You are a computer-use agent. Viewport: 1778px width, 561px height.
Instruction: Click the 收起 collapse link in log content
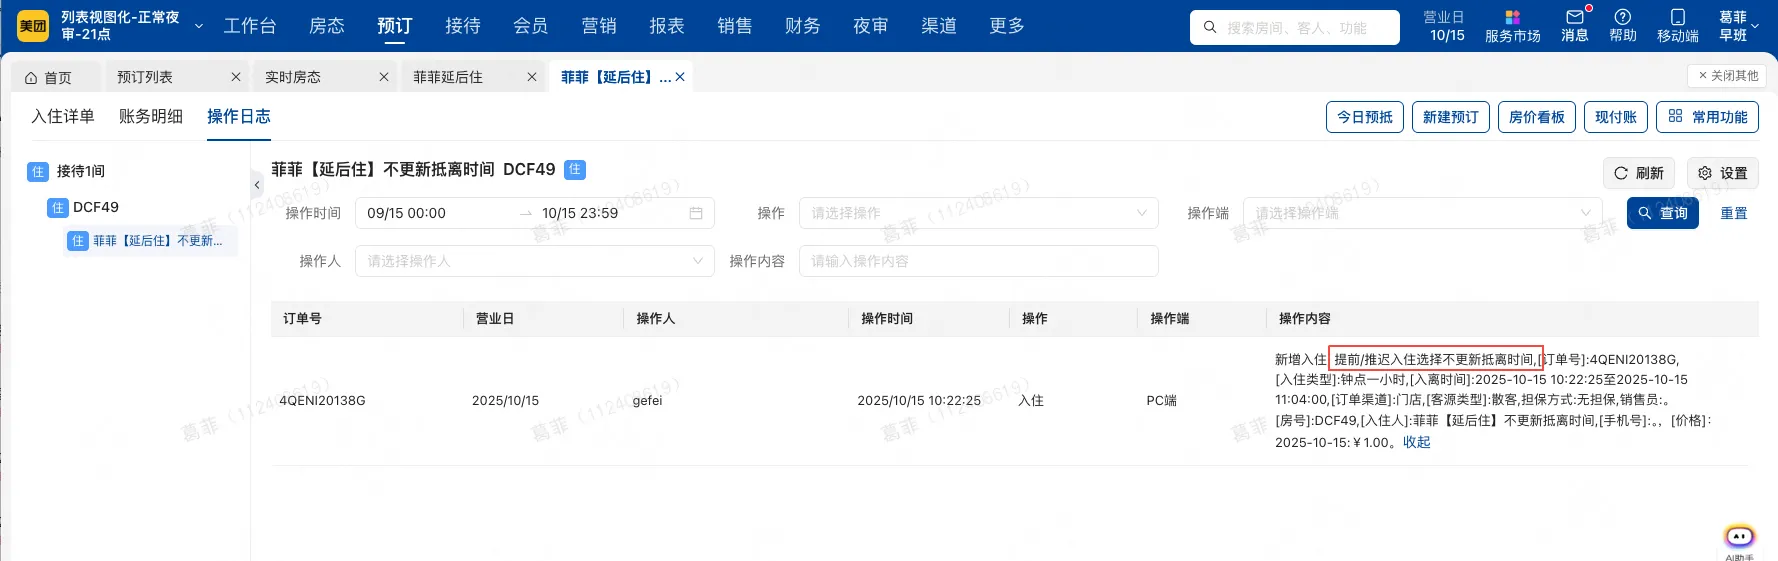1417,442
